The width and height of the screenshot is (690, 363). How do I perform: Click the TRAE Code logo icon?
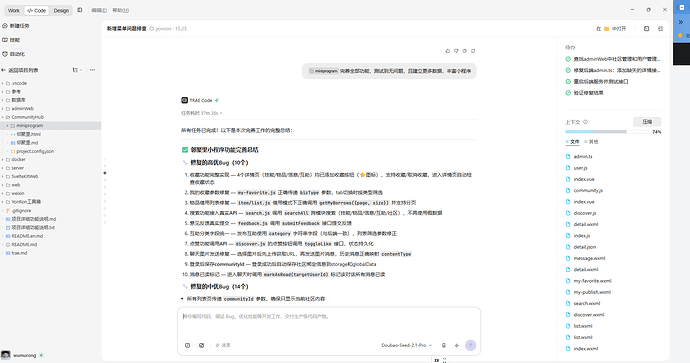coord(184,100)
